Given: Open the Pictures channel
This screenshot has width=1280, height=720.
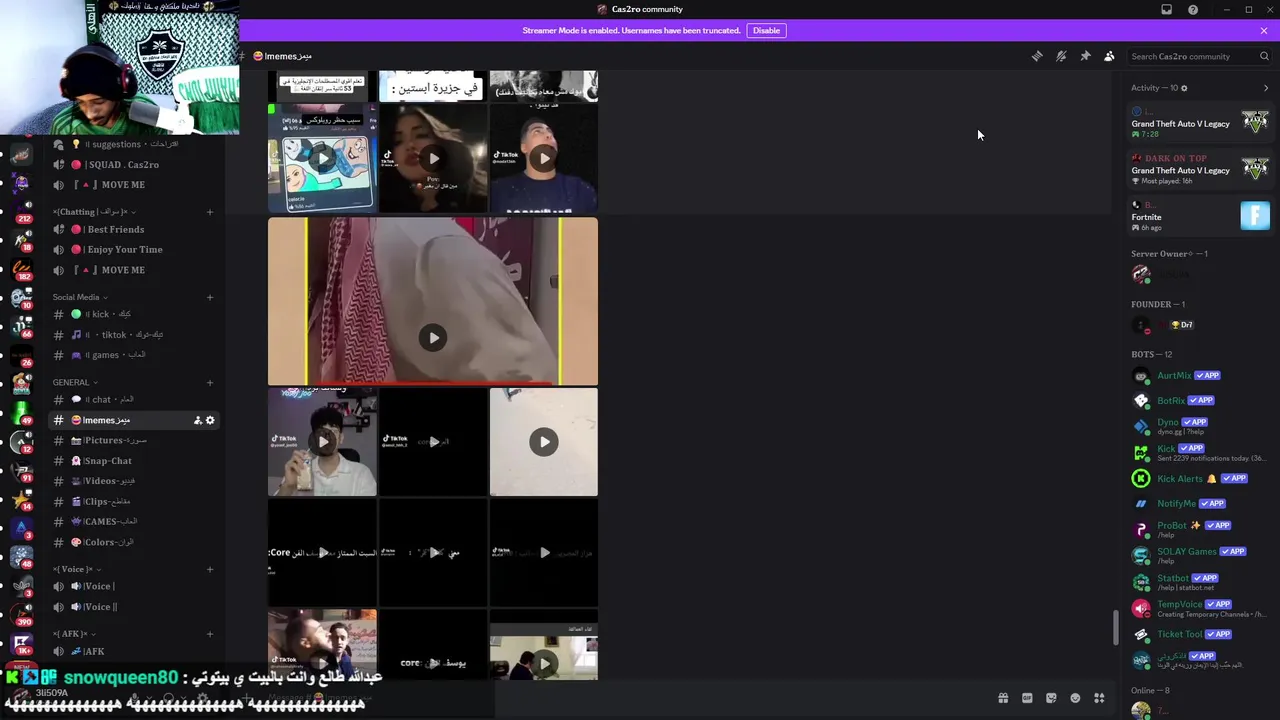Looking at the screenshot, I should tap(135, 440).
